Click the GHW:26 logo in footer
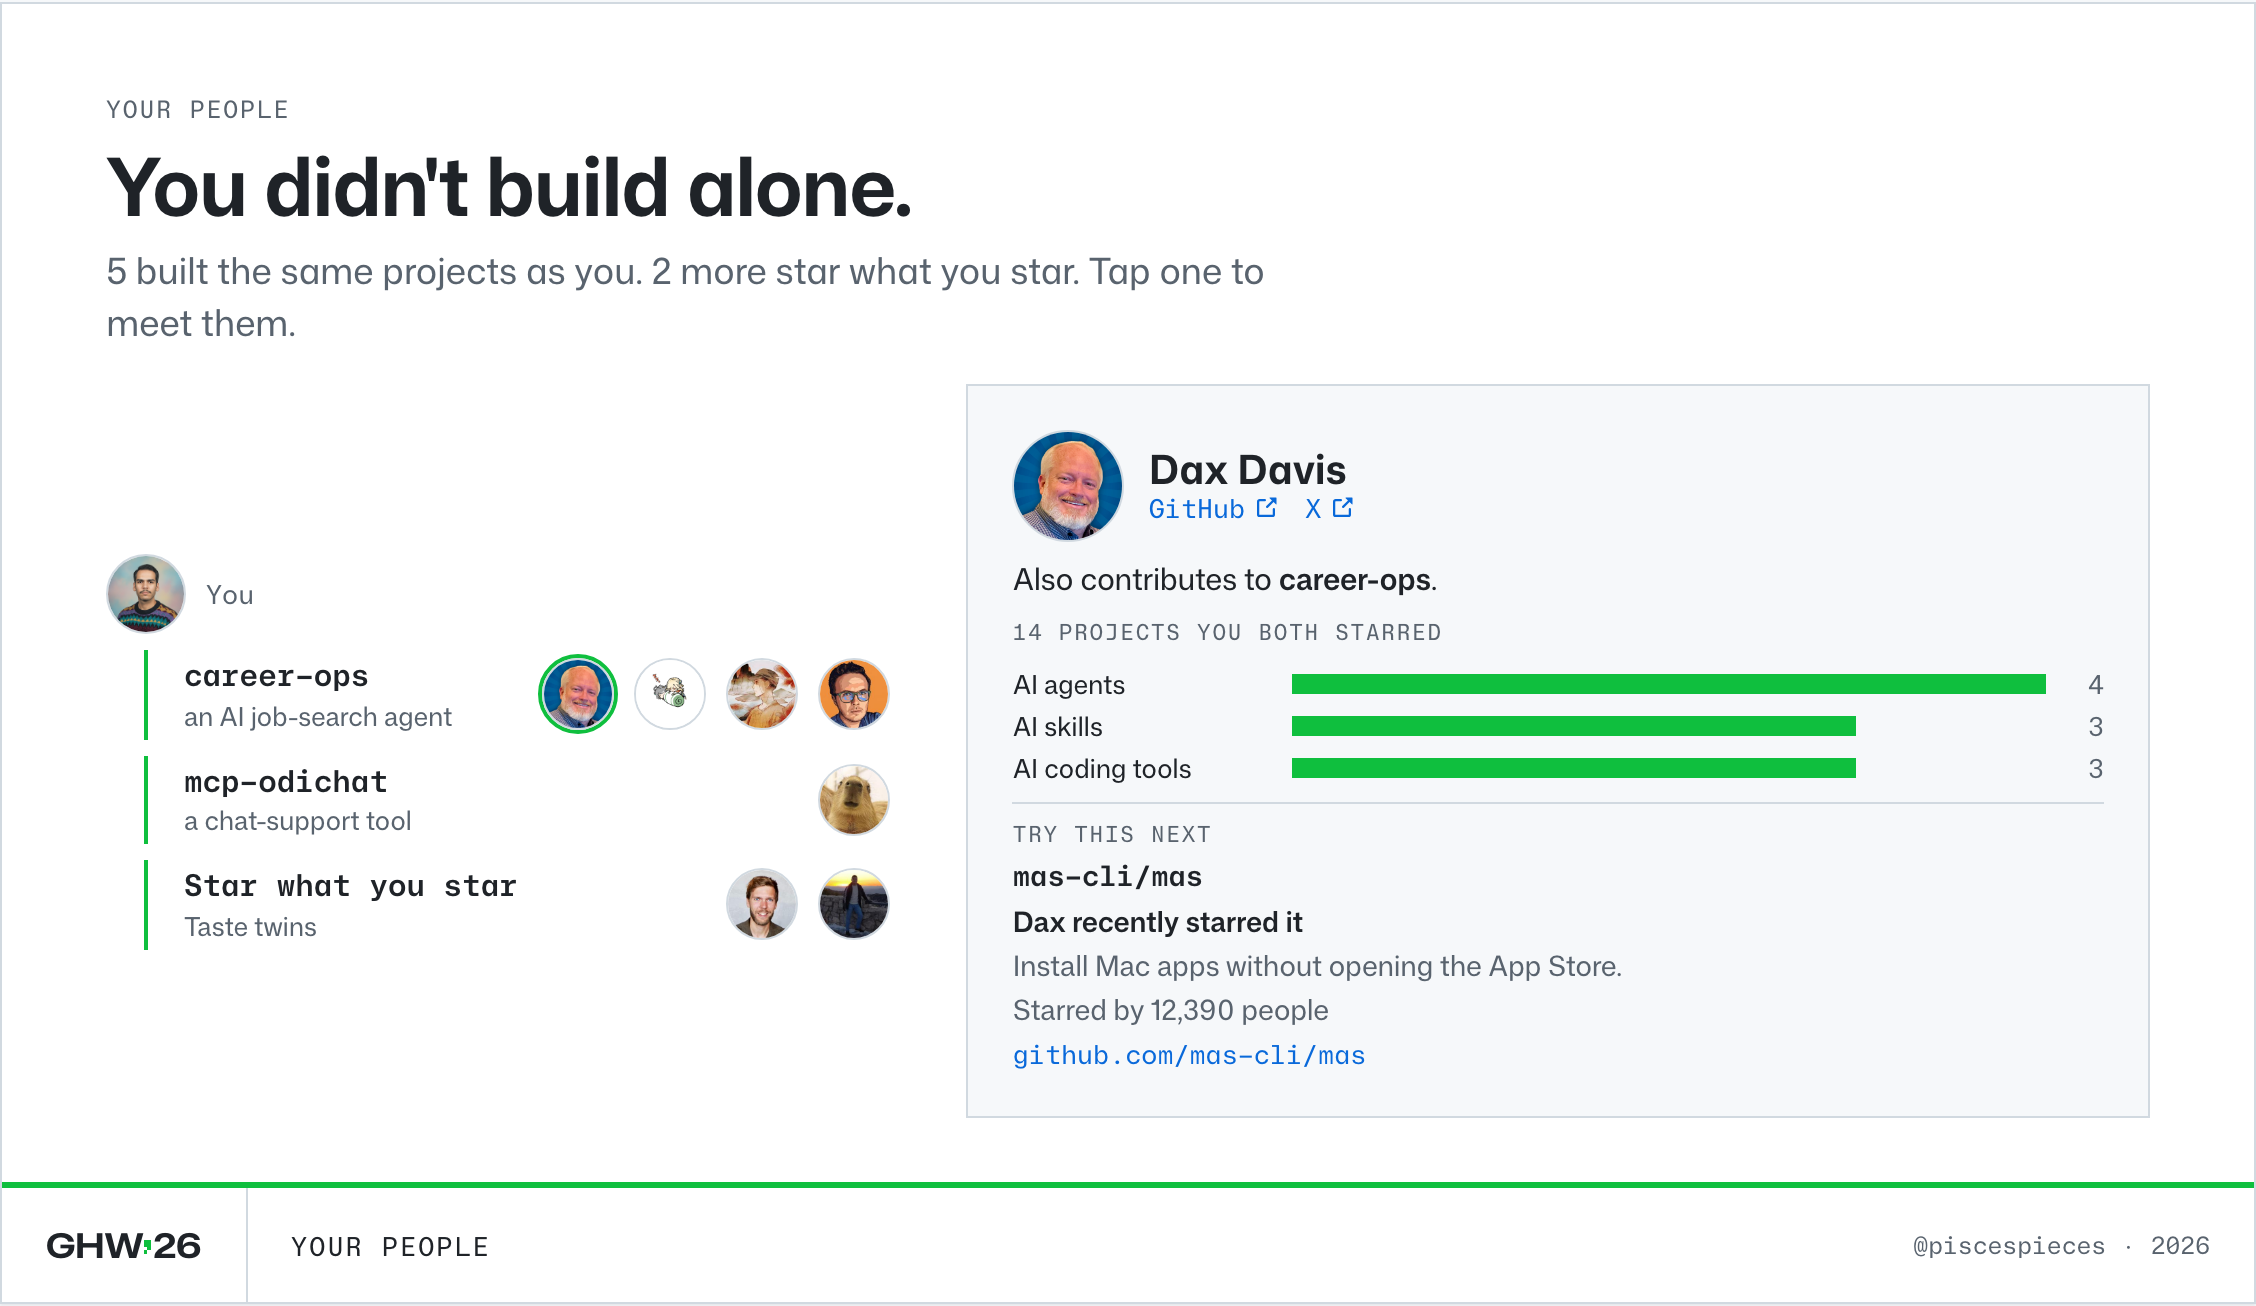2256x1306 pixels. coord(124,1246)
